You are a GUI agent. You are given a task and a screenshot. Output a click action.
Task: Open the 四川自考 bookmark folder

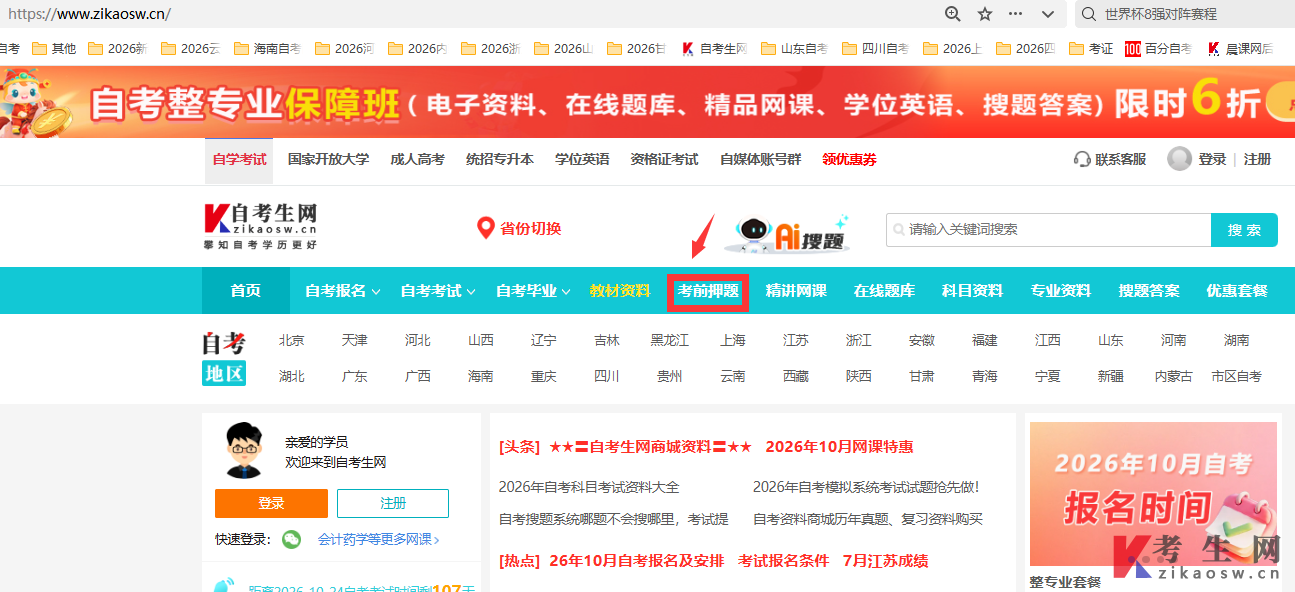[x=875, y=48]
